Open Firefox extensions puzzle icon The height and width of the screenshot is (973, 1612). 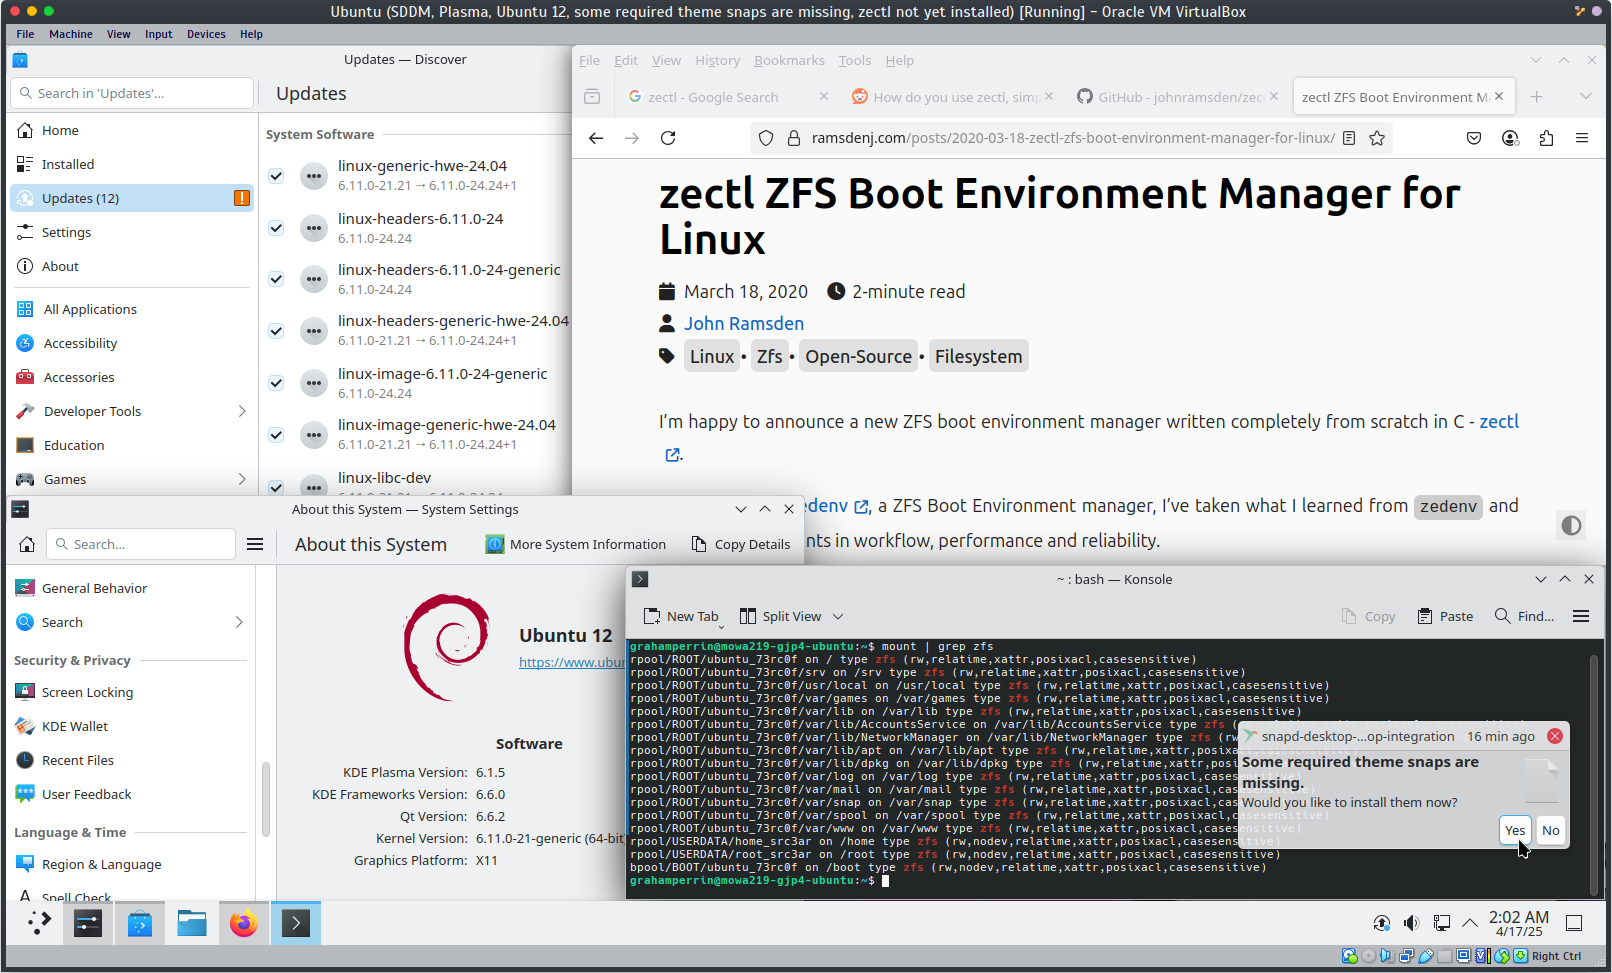click(x=1546, y=138)
